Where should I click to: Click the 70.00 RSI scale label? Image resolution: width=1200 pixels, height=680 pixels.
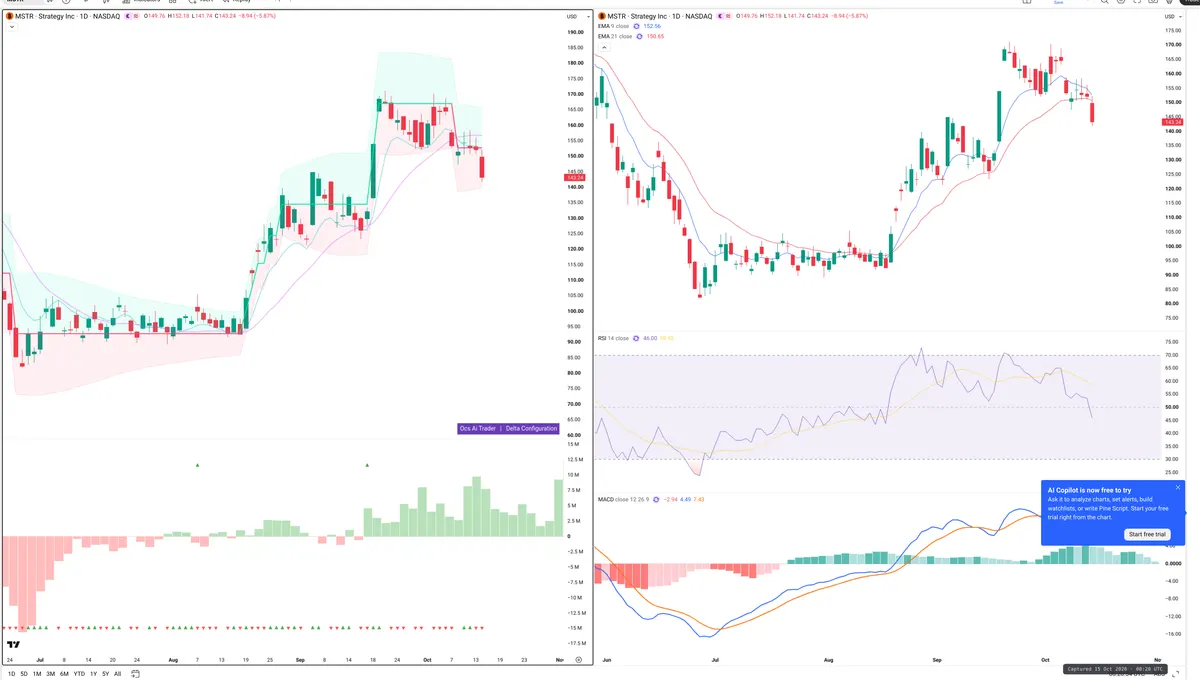[x=1172, y=355]
